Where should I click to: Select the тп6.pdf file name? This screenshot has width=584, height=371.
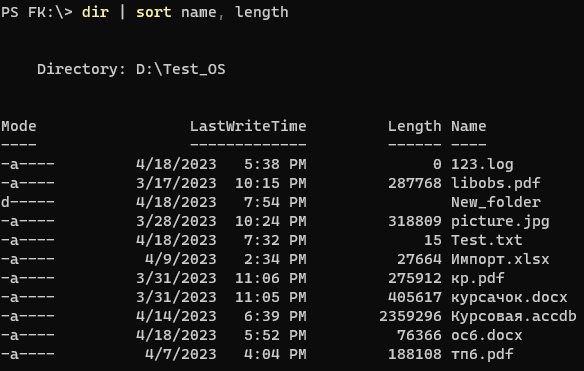[x=482, y=354]
